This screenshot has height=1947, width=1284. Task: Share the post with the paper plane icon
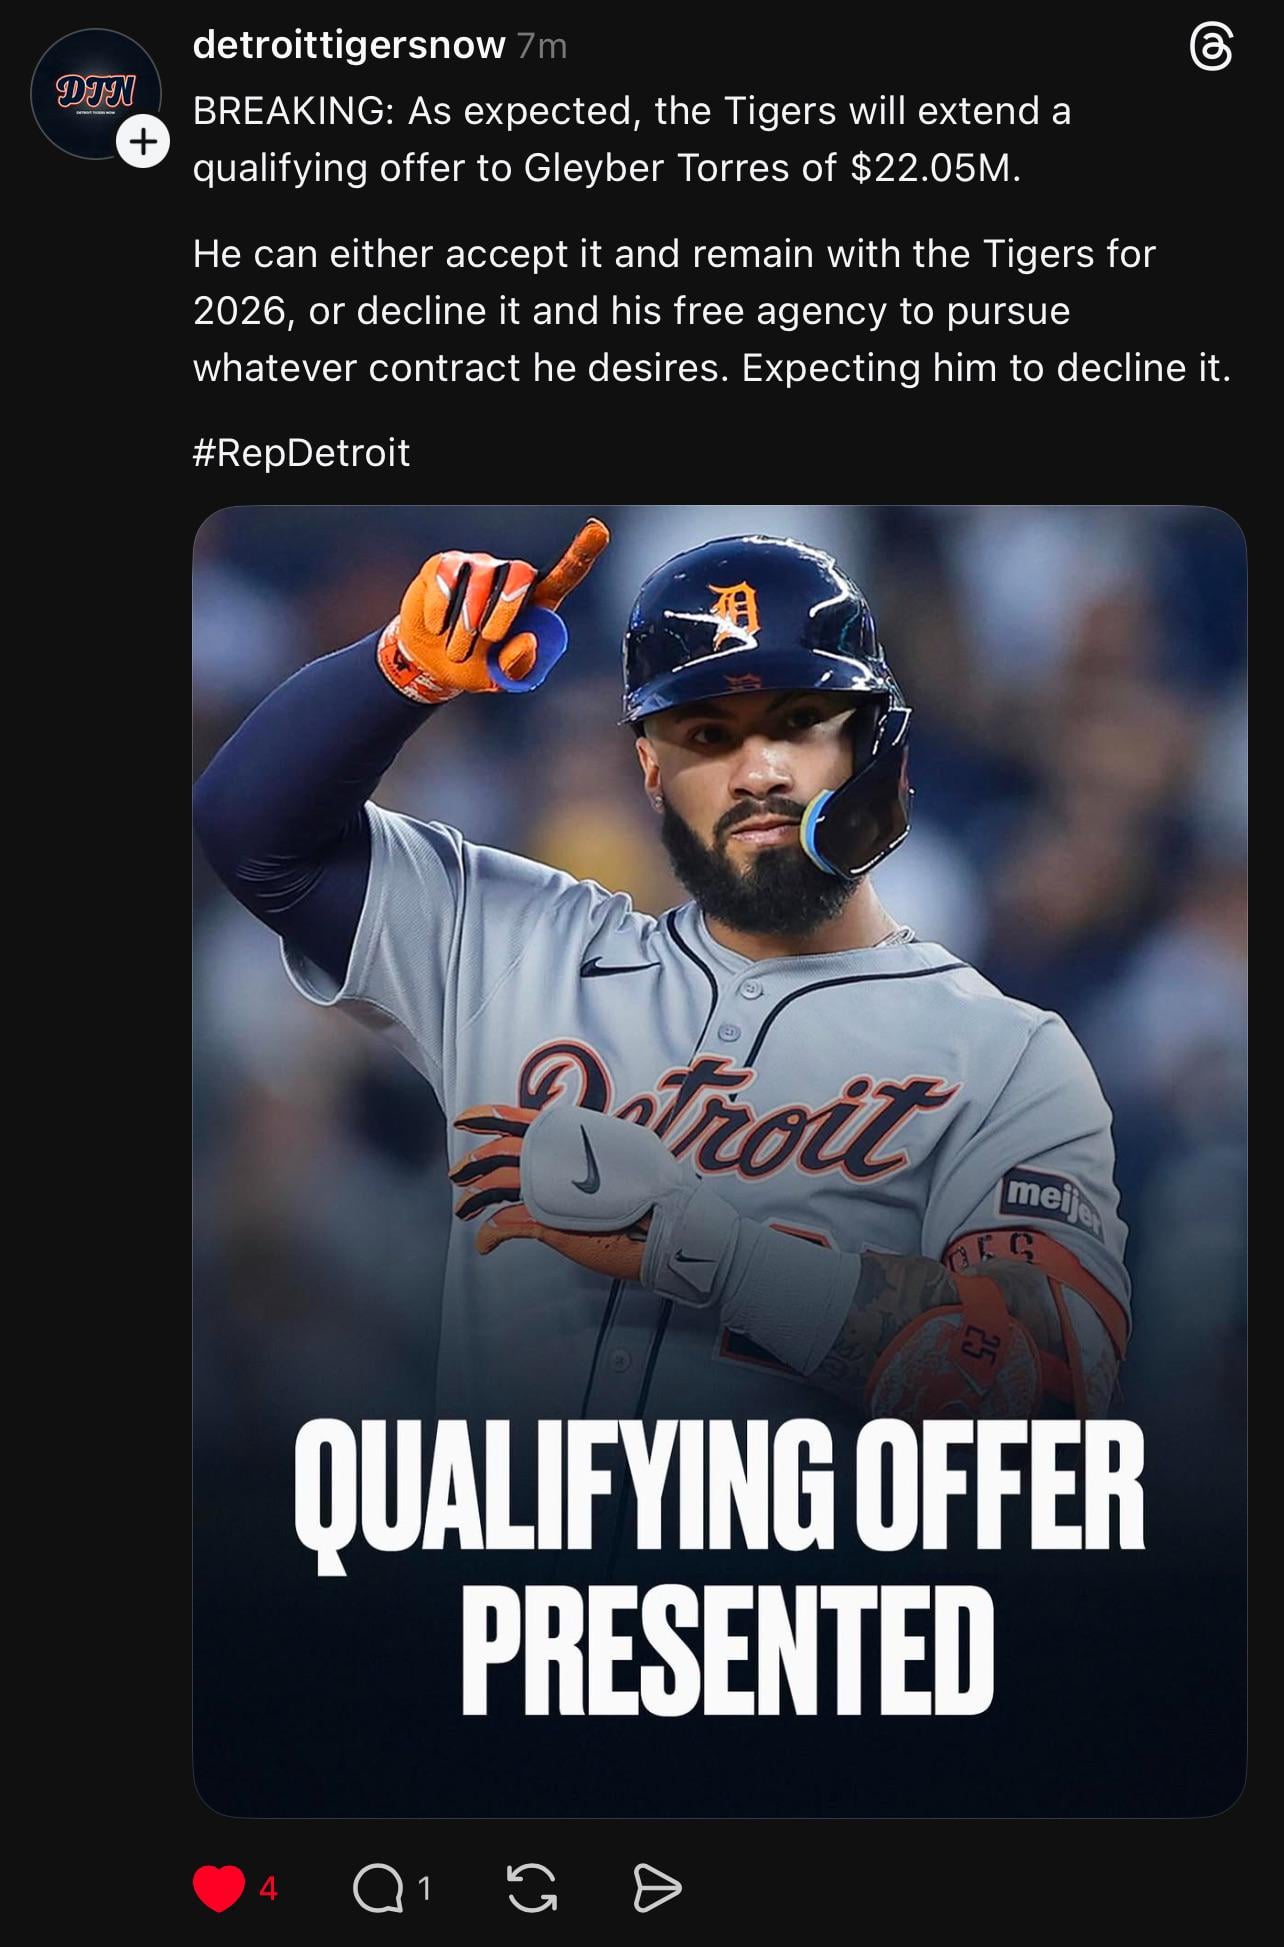click(x=657, y=1888)
